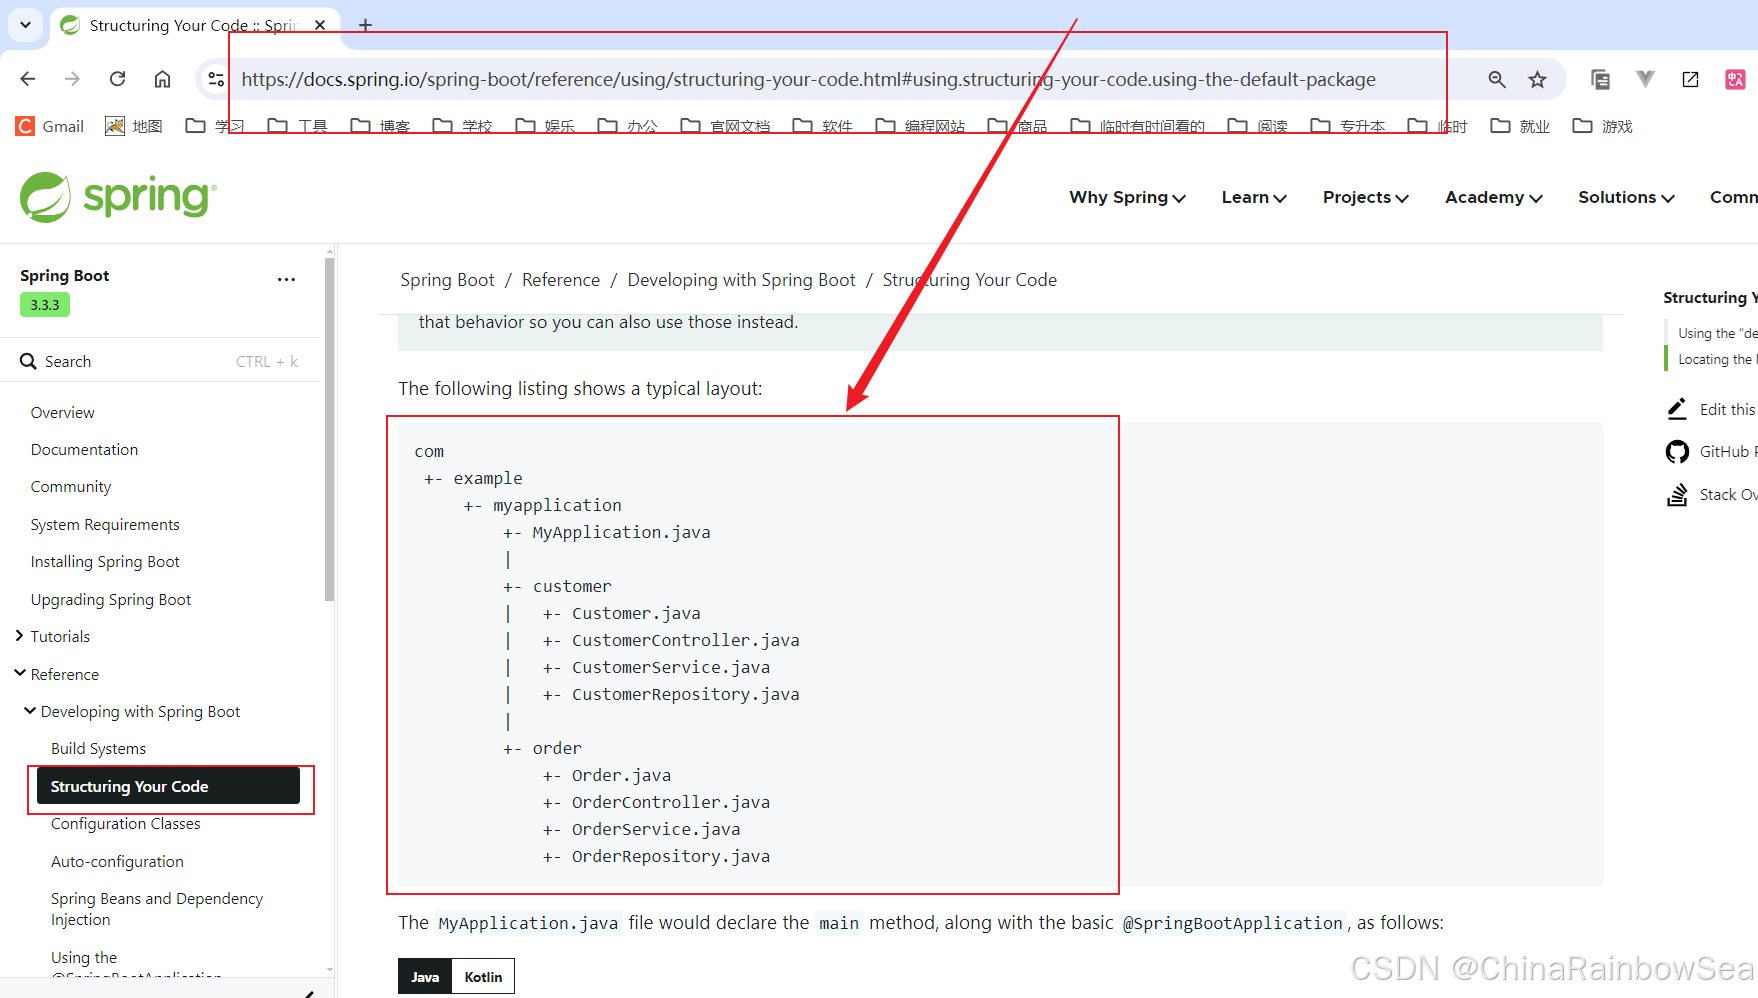This screenshot has height=998, width=1758.
Task: Bookmark this page with the star icon
Action: (x=1539, y=79)
